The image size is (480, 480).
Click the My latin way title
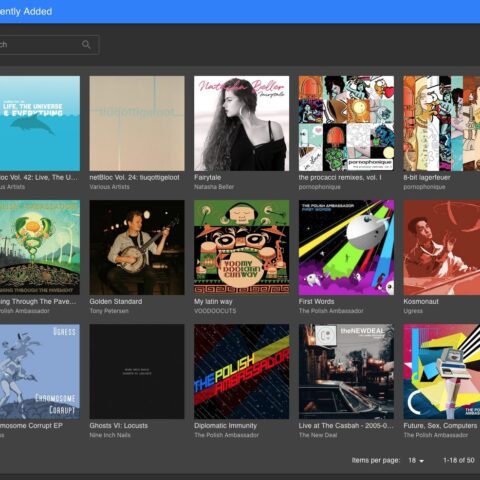213,301
